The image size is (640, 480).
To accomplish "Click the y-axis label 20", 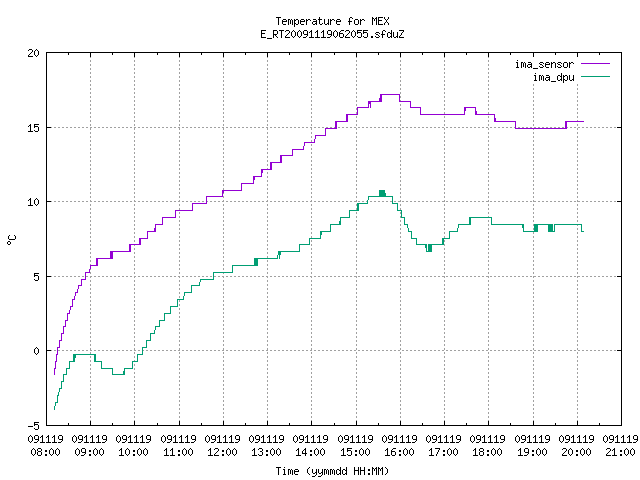I will 33,53.
